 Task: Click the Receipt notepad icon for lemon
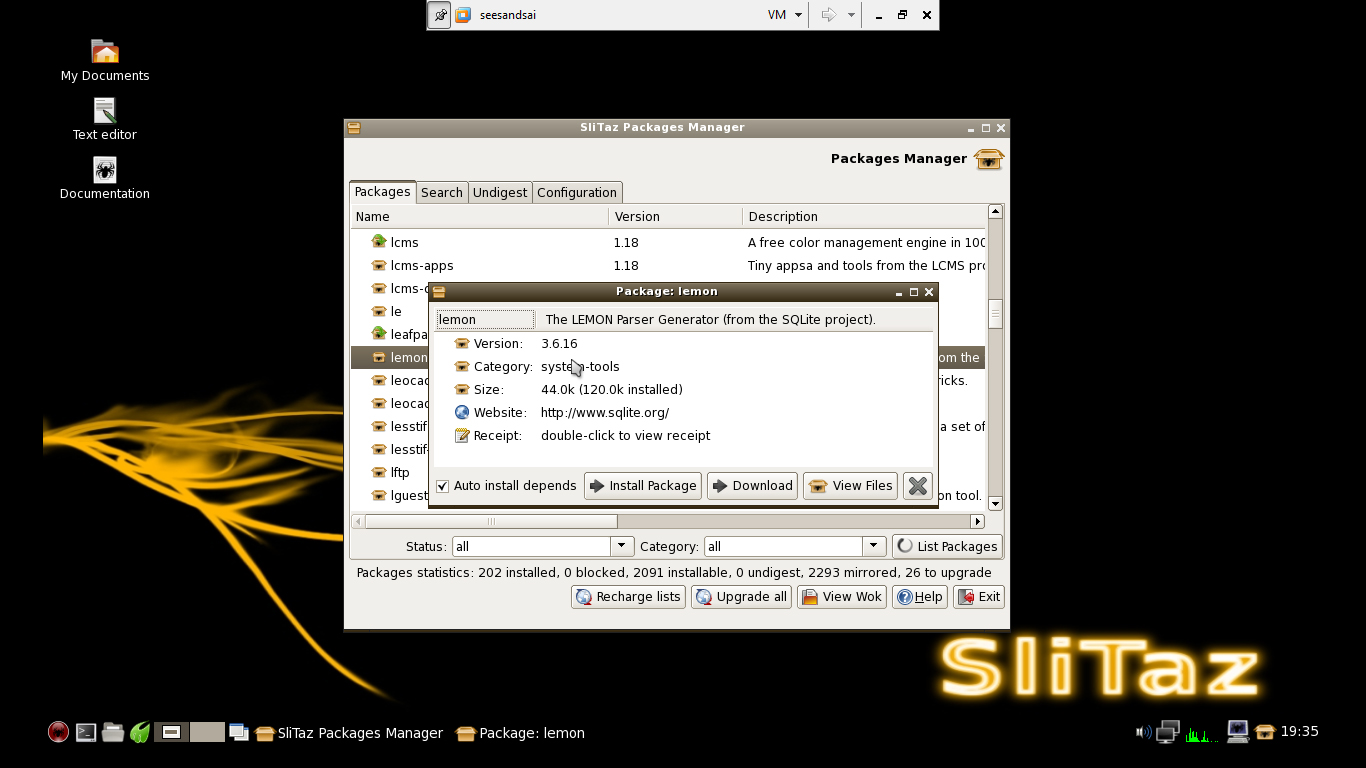point(461,435)
